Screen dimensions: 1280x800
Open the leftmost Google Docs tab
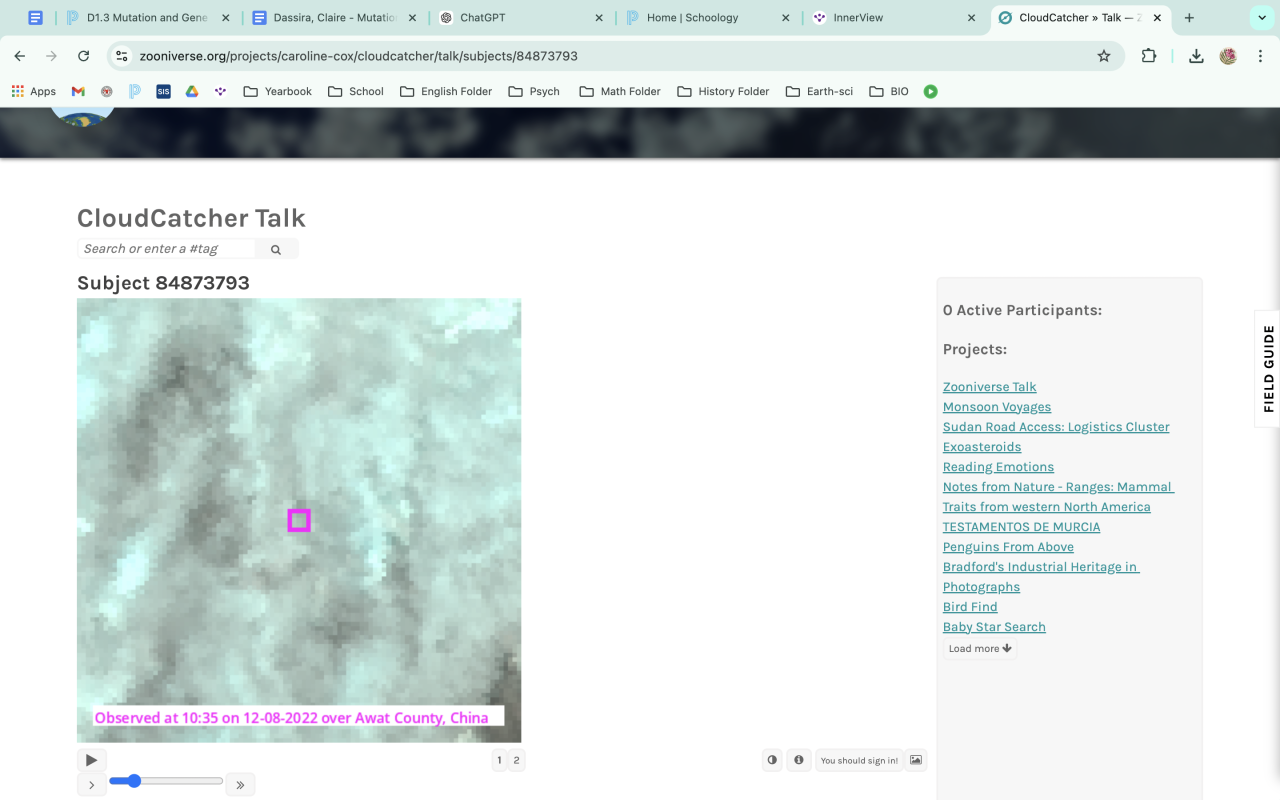(x=36, y=18)
